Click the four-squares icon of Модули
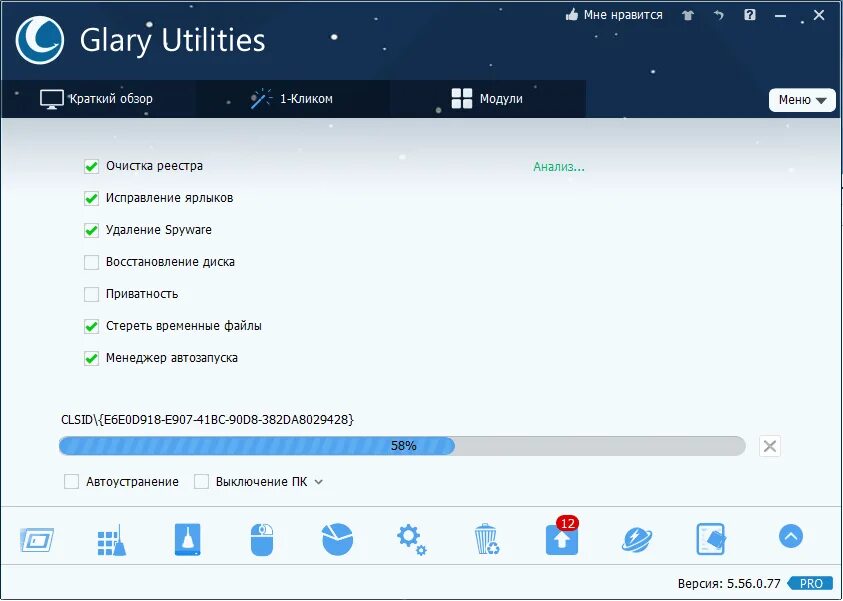This screenshot has height=601, width=843. click(462, 99)
